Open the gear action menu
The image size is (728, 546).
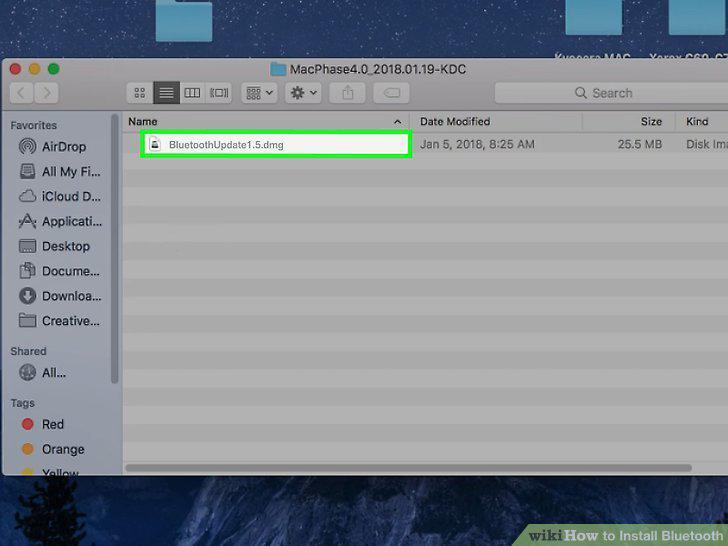pyautogui.click(x=303, y=93)
